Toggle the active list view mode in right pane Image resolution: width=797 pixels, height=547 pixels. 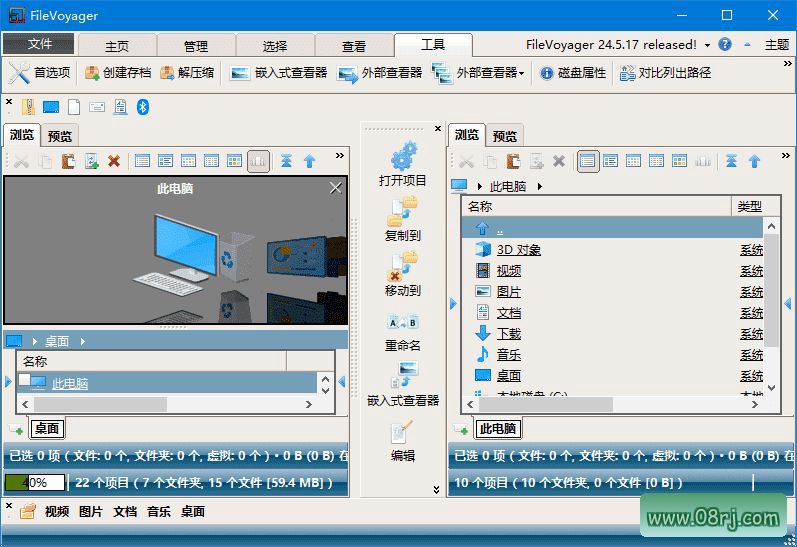[588, 162]
